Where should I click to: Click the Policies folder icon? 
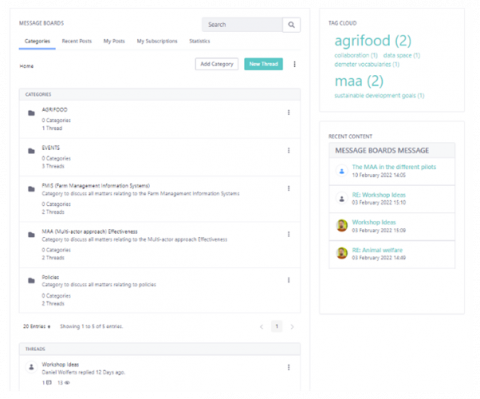31,280
